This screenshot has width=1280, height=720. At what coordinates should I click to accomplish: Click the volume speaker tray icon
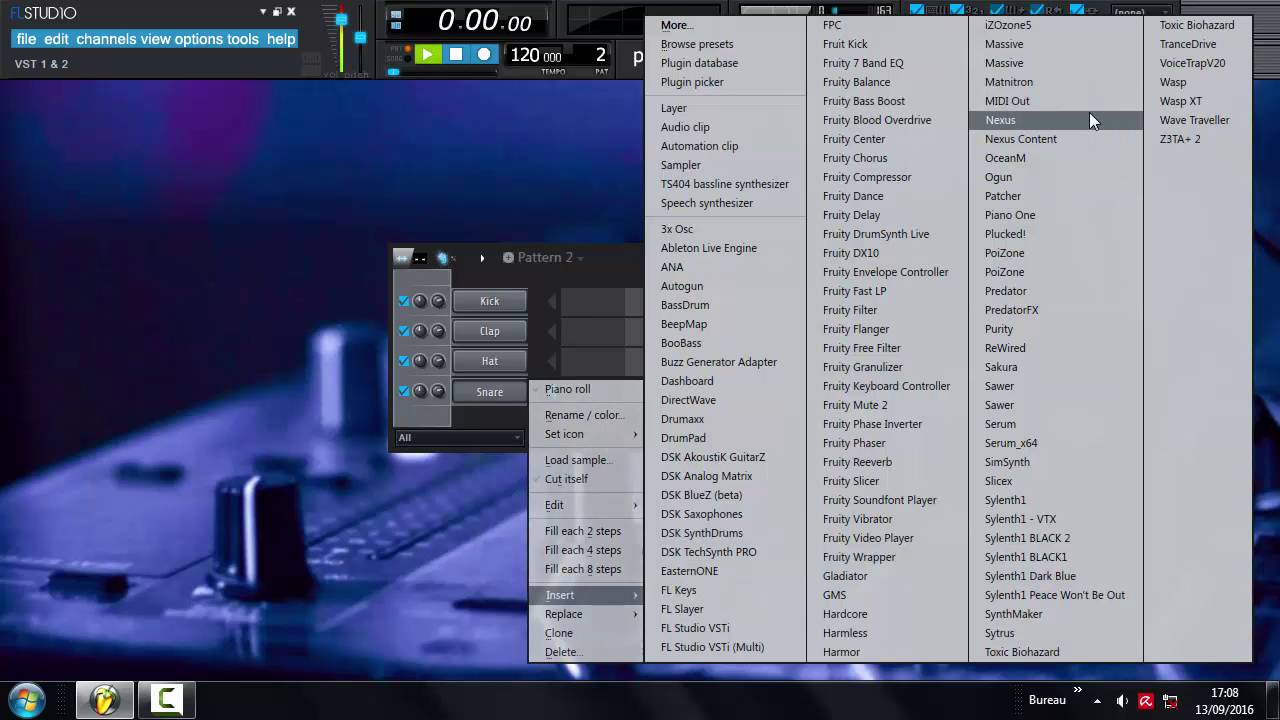coord(1122,701)
